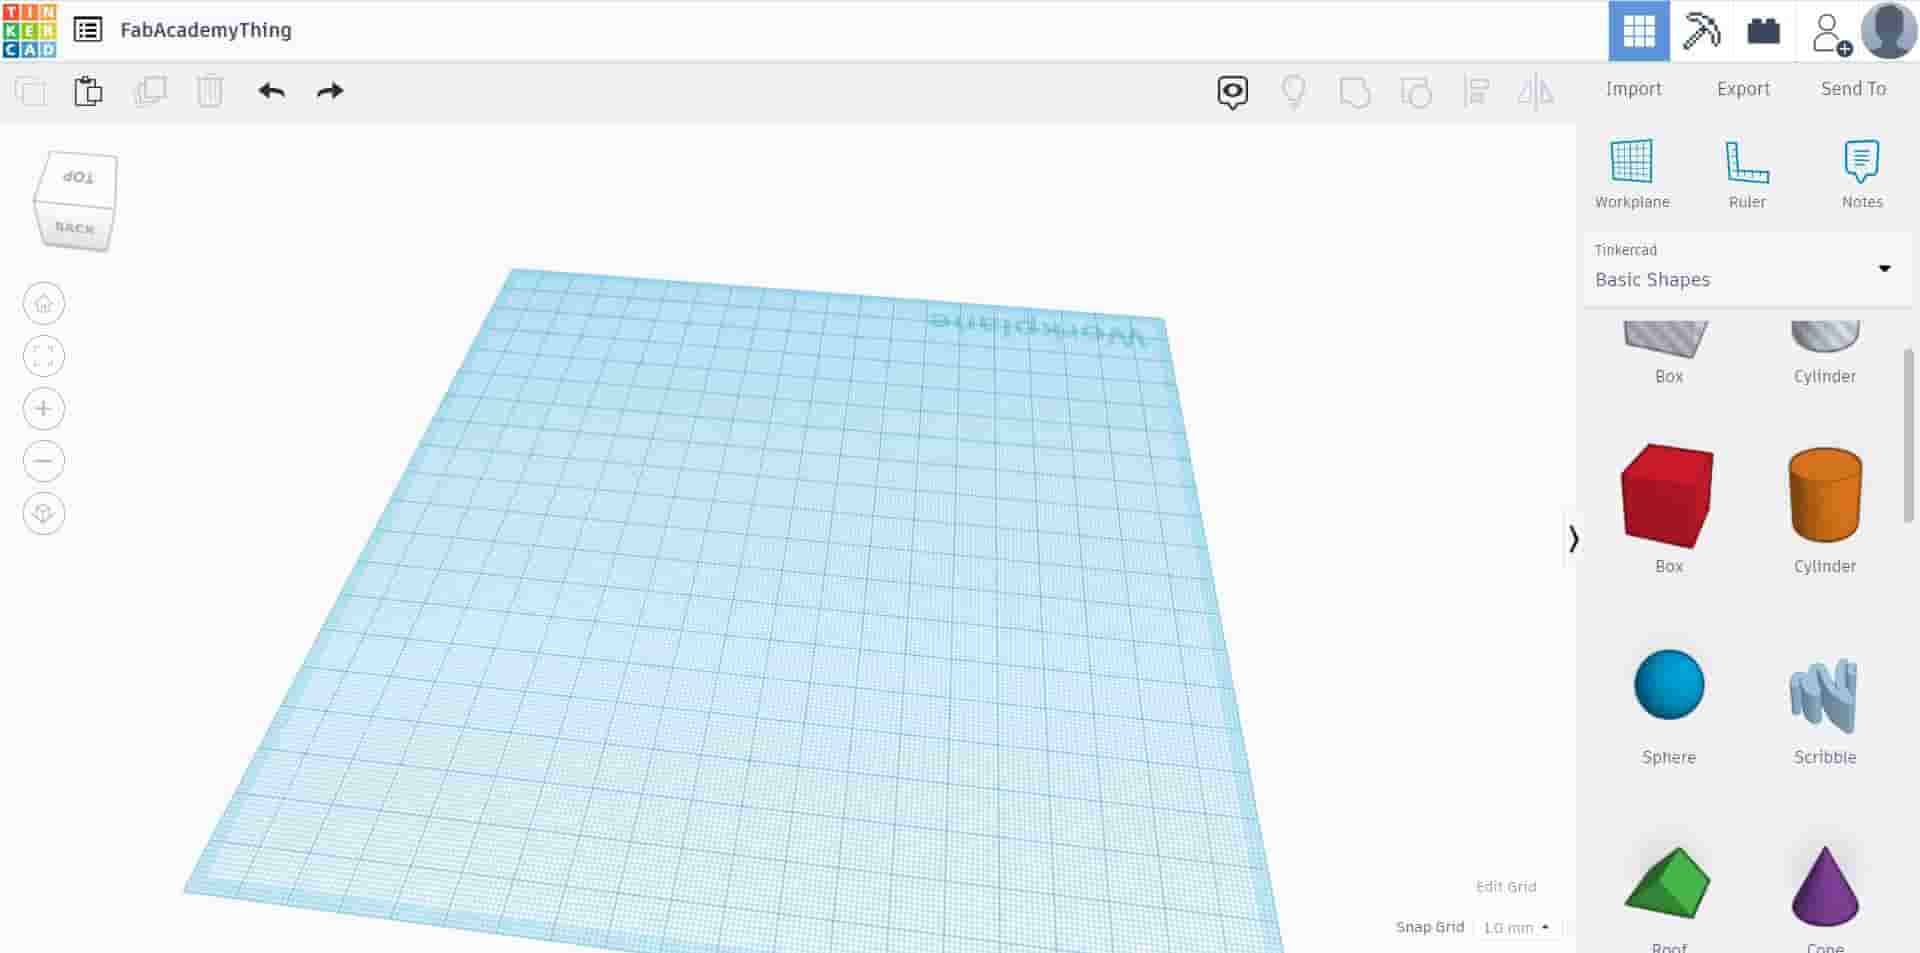Open the Send To menu
The height and width of the screenshot is (953, 1920).
tap(1854, 89)
